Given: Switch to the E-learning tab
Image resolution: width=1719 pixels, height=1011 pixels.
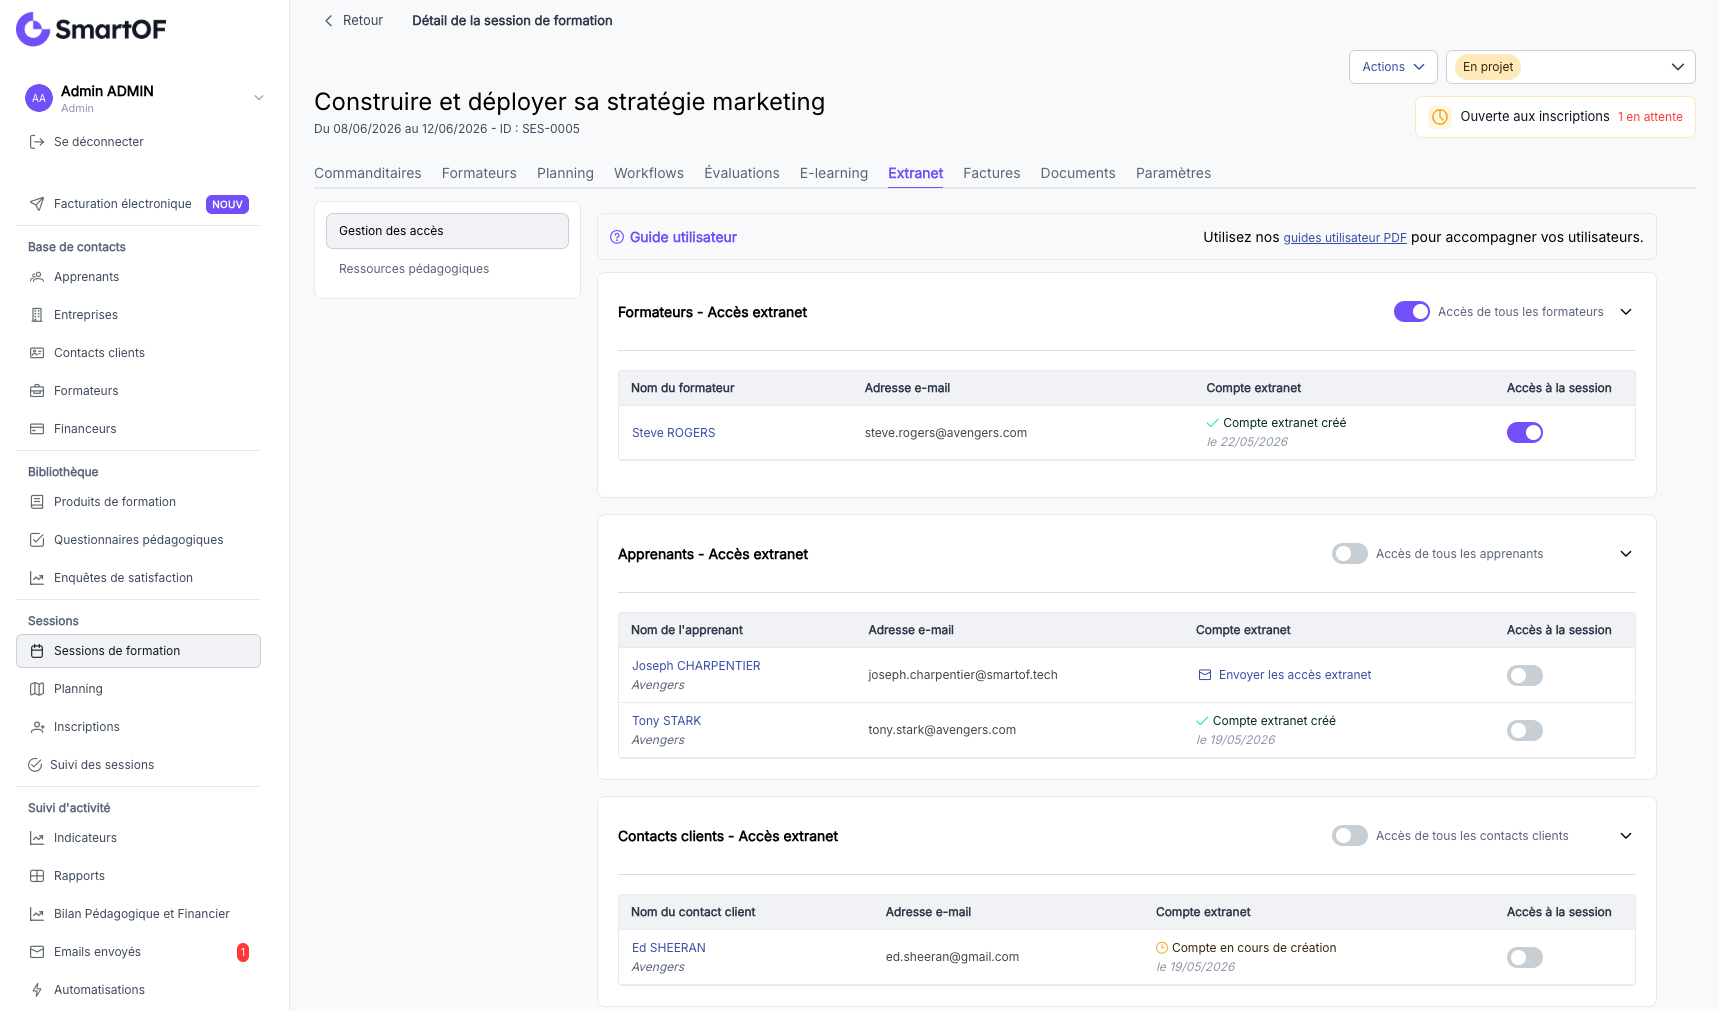Looking at the screenshot, I should 834,173.
